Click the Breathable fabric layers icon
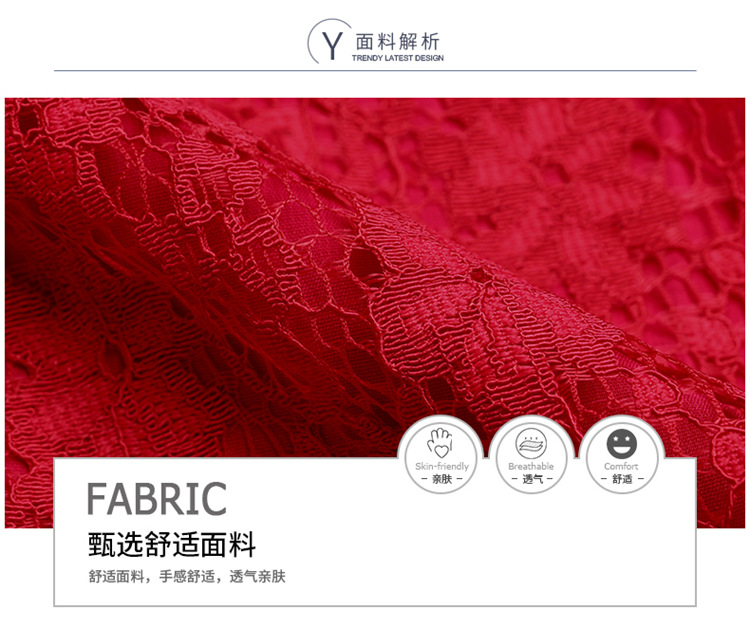This screenshot has width=750, height=628. click(531, 443)
